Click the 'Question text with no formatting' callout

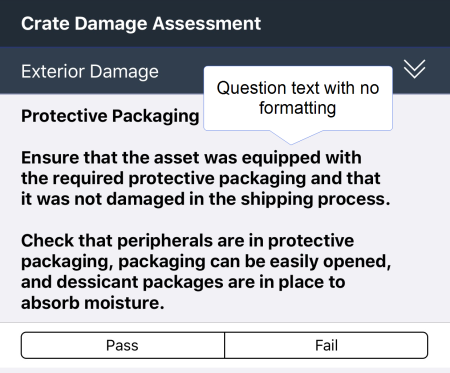tap(298, 98)
